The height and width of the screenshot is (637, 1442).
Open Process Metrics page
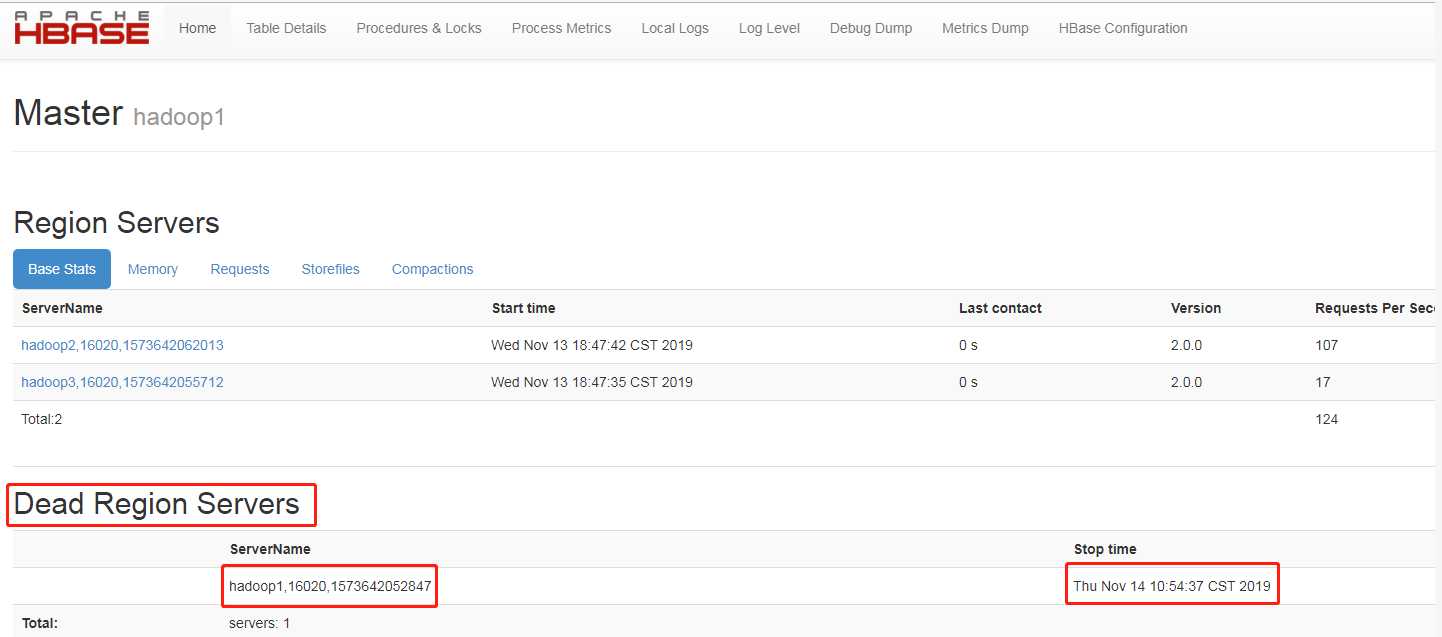561,28
